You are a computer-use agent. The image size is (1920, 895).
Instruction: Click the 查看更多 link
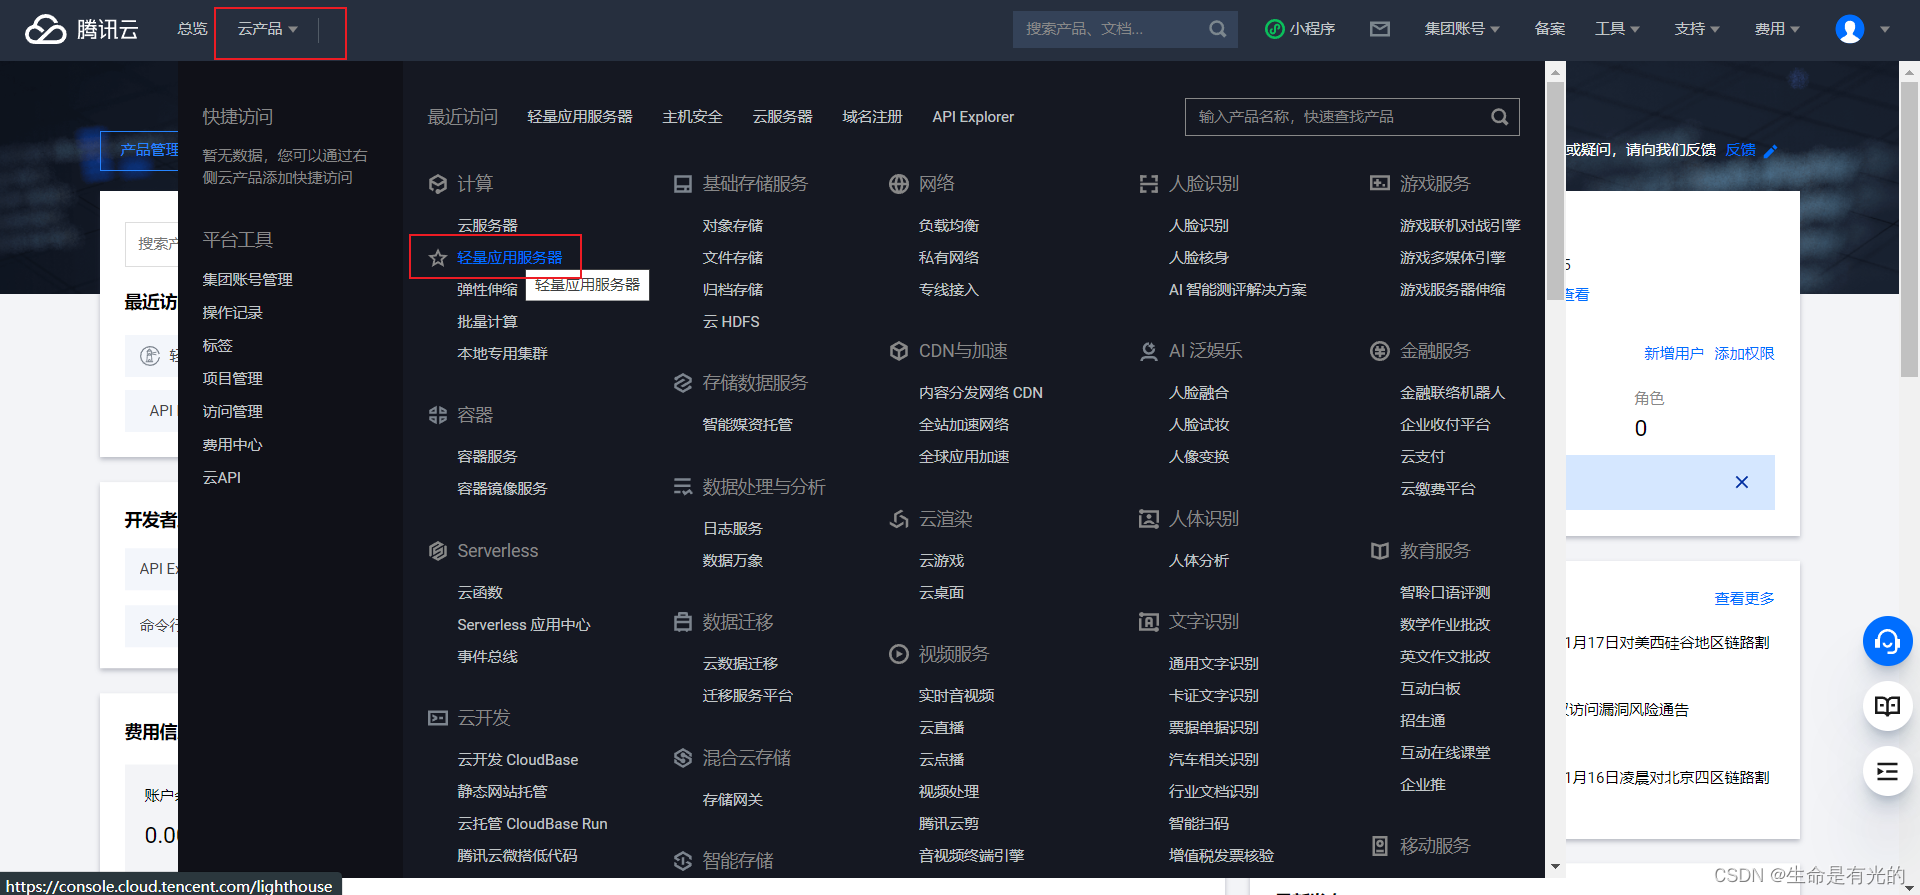(x=1744, y=599)
